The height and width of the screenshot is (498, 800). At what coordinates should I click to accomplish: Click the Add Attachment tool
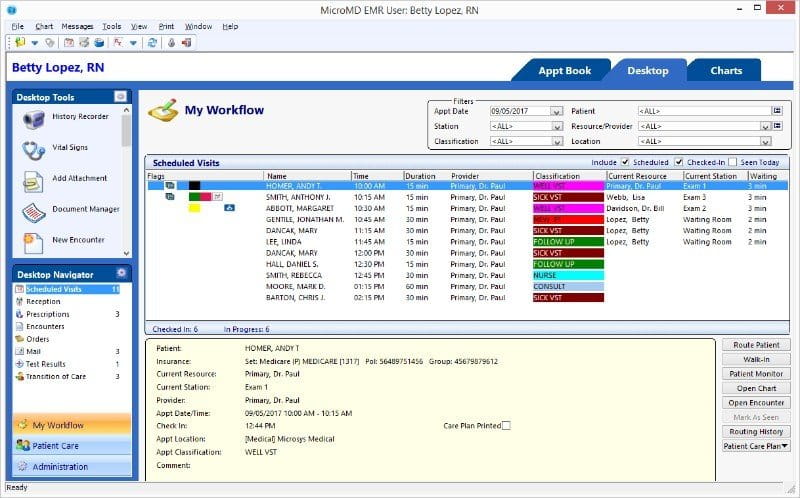pos(65,180)
